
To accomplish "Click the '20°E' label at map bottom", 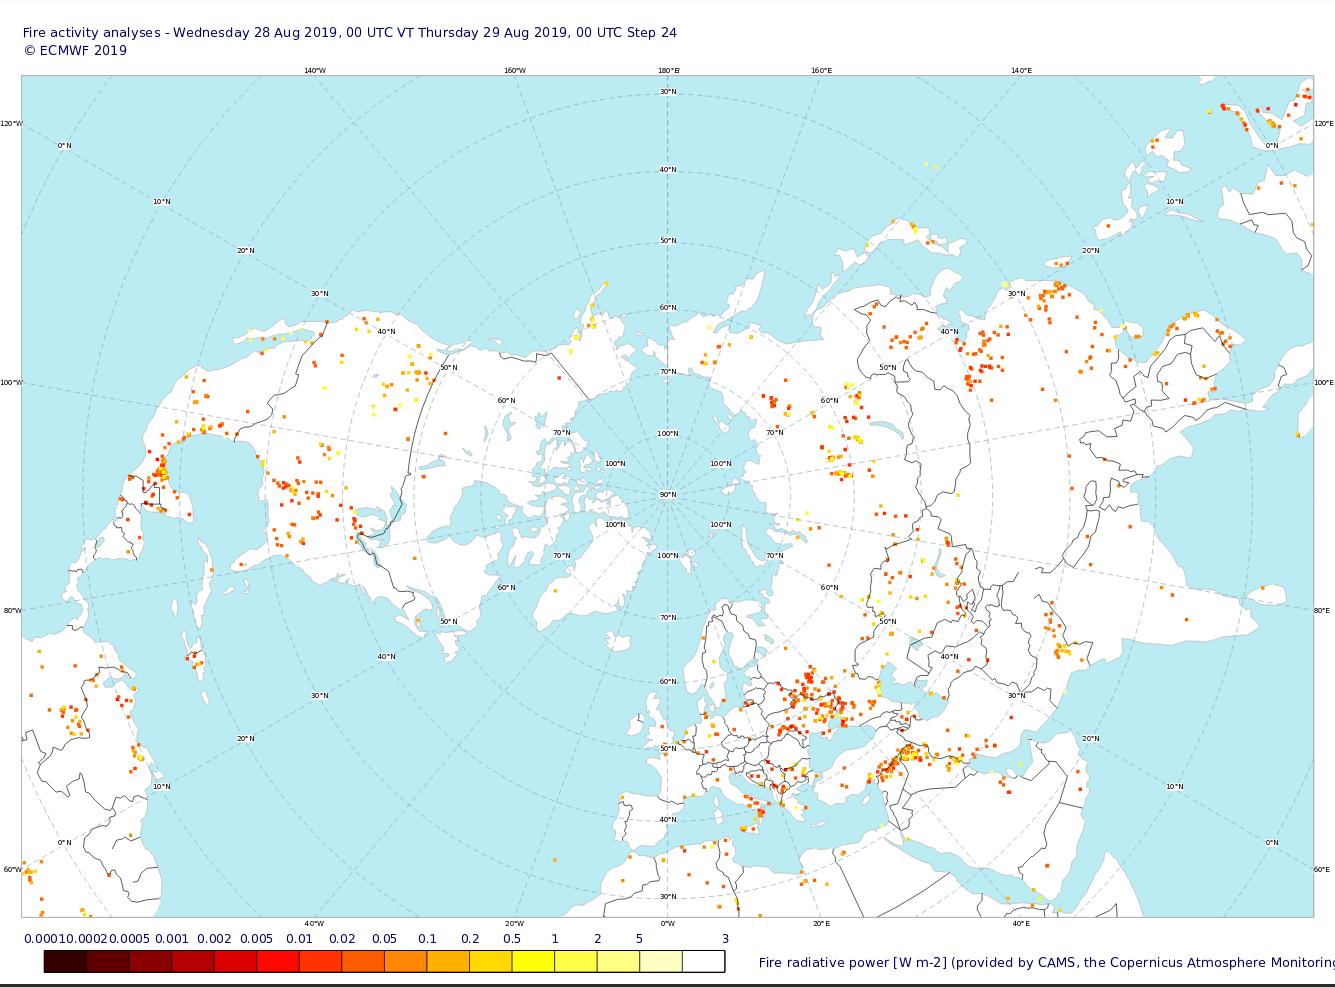I will tap(821, 923).
